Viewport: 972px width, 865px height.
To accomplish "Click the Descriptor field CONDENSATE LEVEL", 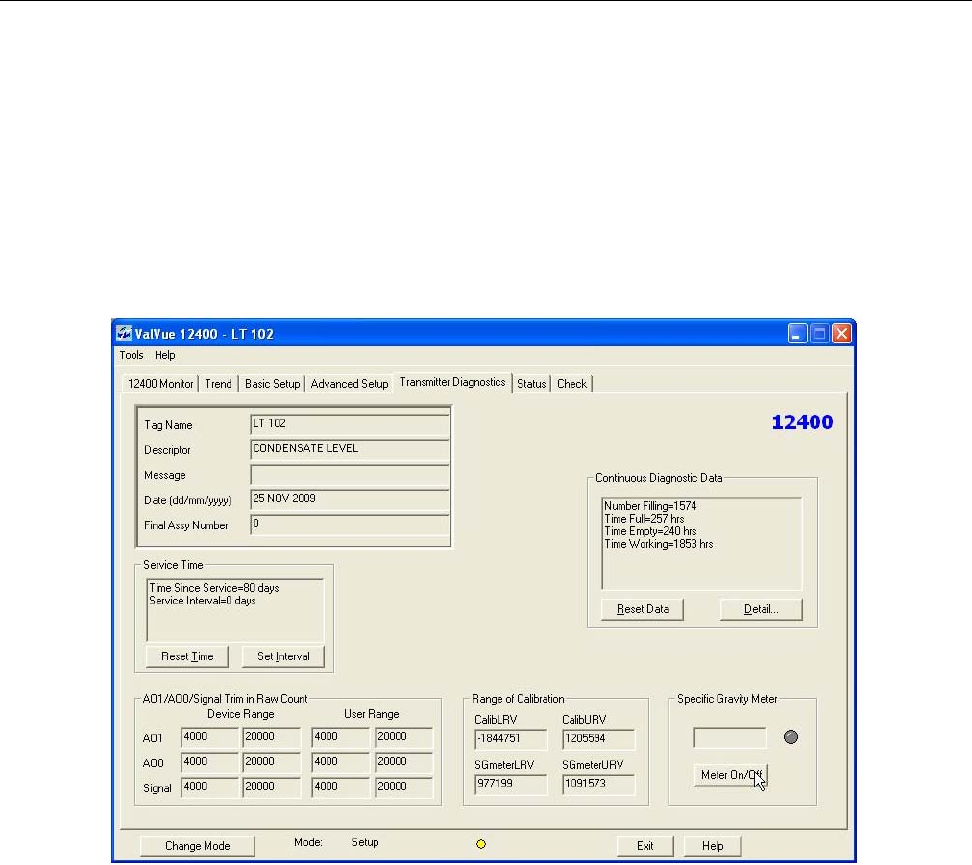I will pos(350,449).
